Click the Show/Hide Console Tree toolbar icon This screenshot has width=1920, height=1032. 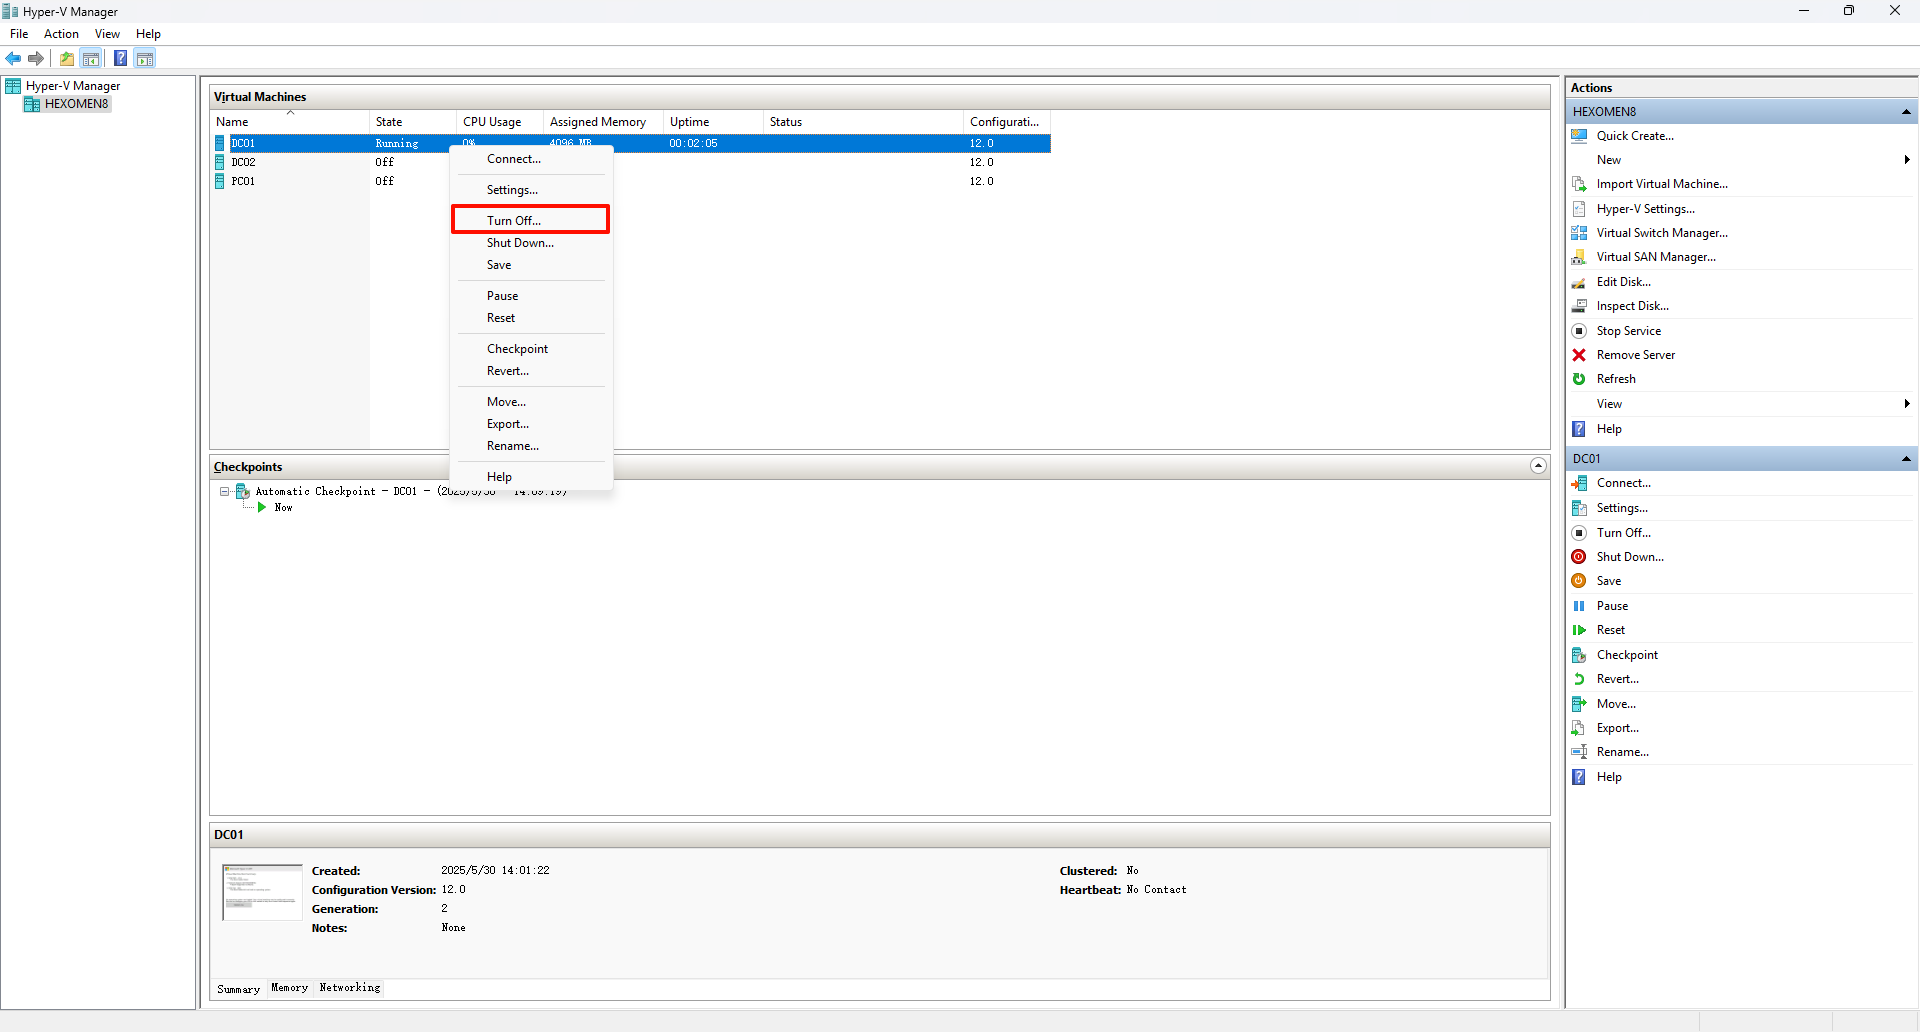point(91,58)
